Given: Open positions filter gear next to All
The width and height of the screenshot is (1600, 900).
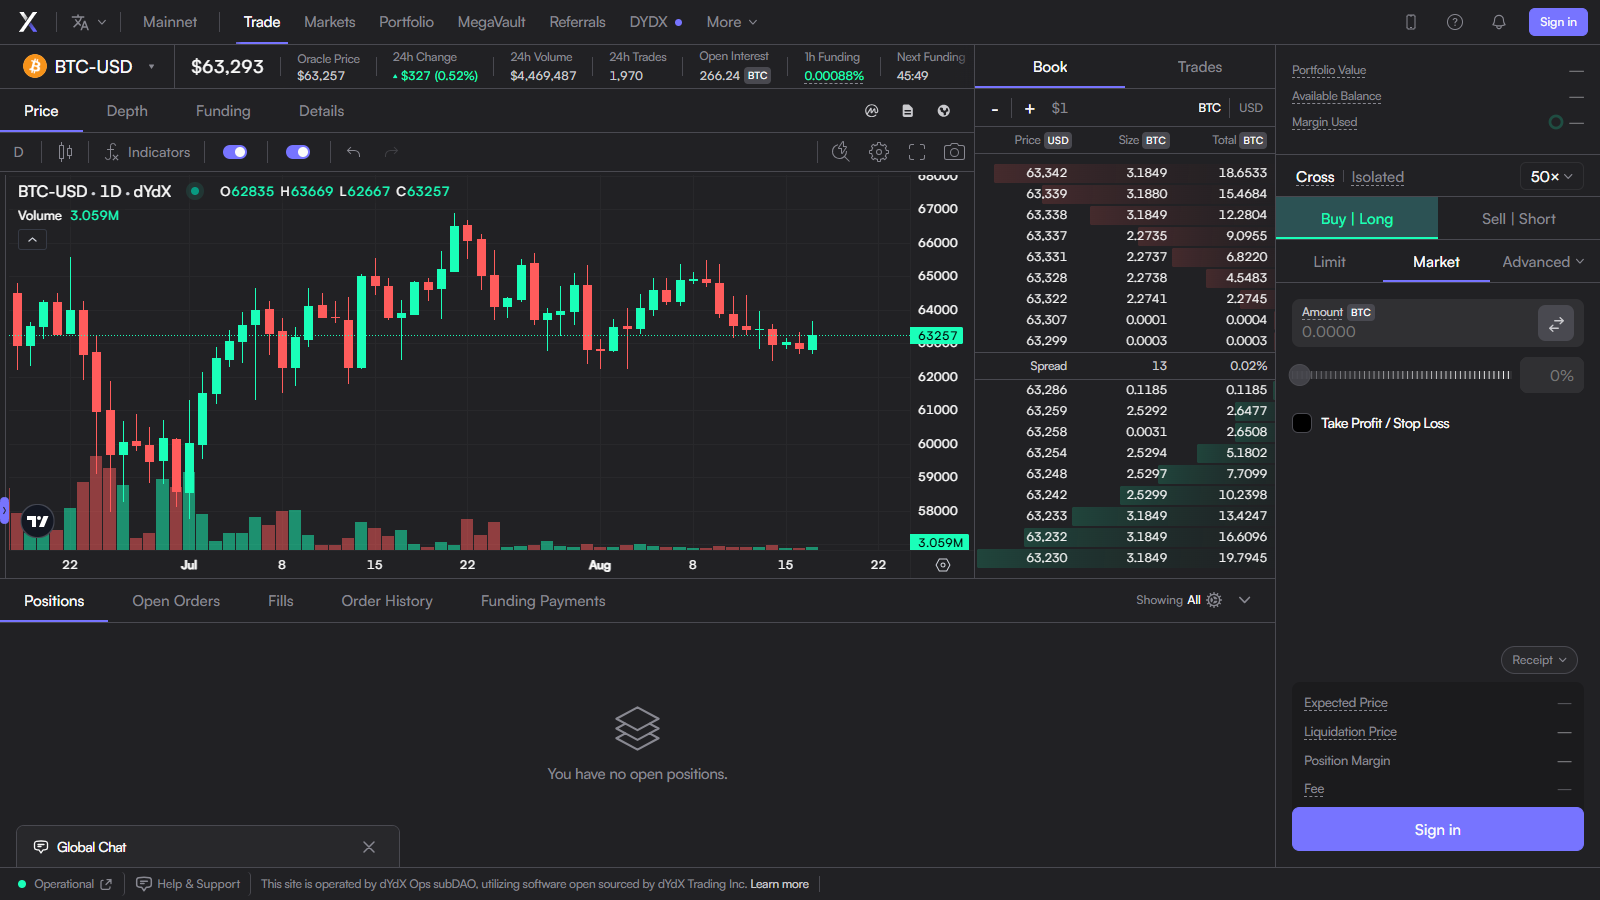Looking at the screenshot, I should pyautogui.click(x=1214, y=600).
